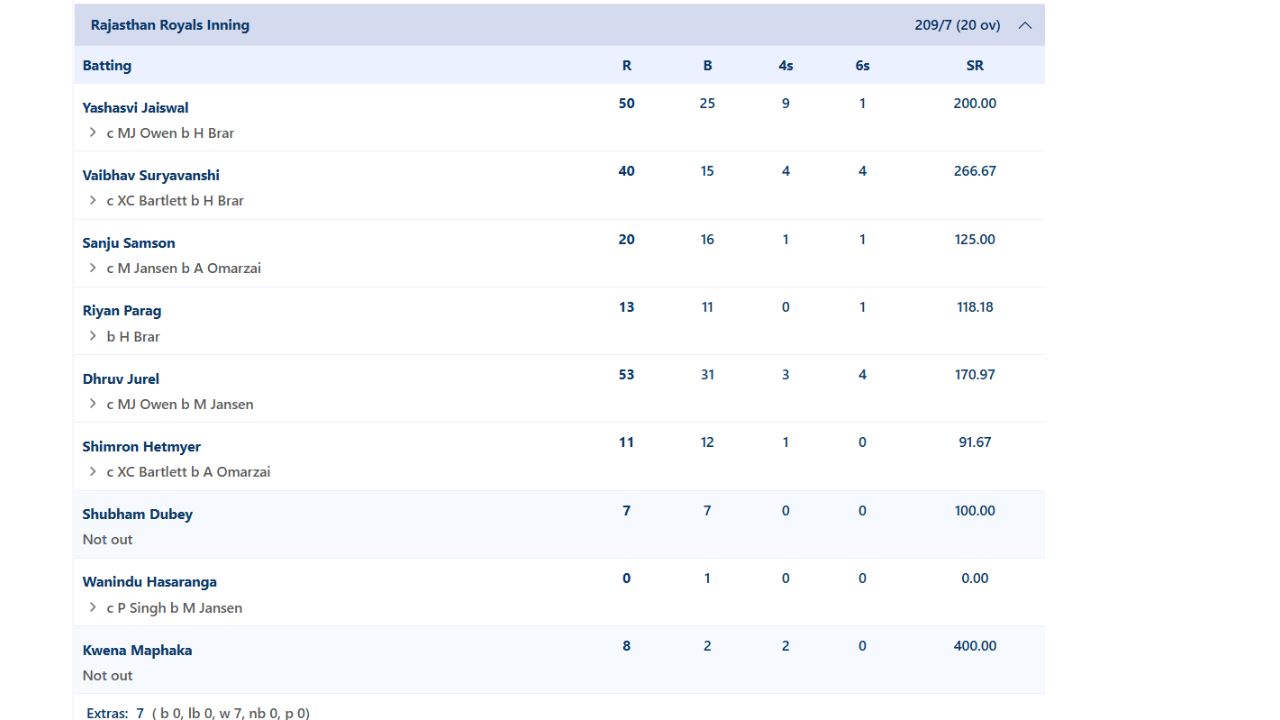Click Jaiswal's strike rate 200.00
1280x720 pixels.
tap(975, 103)
